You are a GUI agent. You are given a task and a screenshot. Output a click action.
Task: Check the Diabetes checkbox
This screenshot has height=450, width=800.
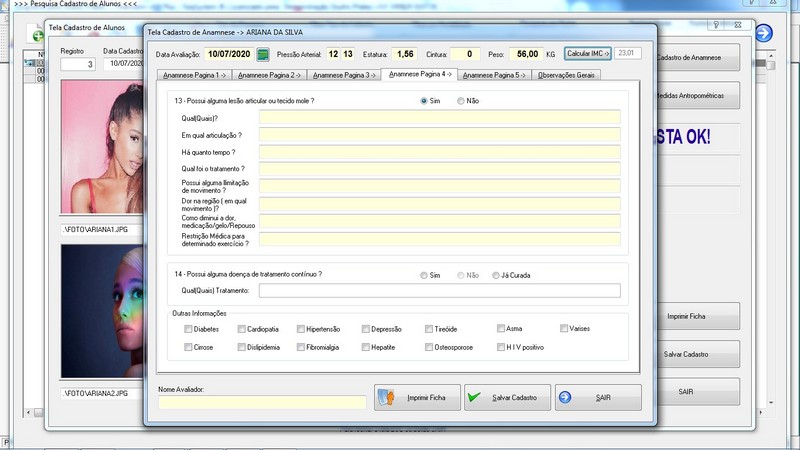tap(188, 329)
